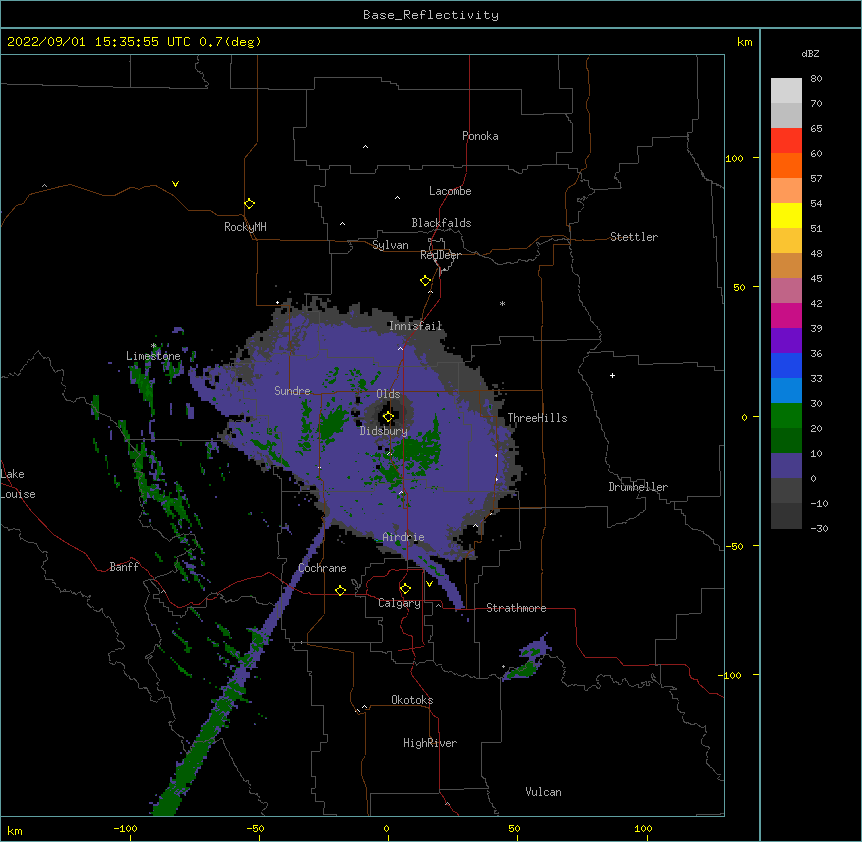Click the Innisfail city label
Image resolution: width=862 pixels, height=842 pixels.
[415, 326]
